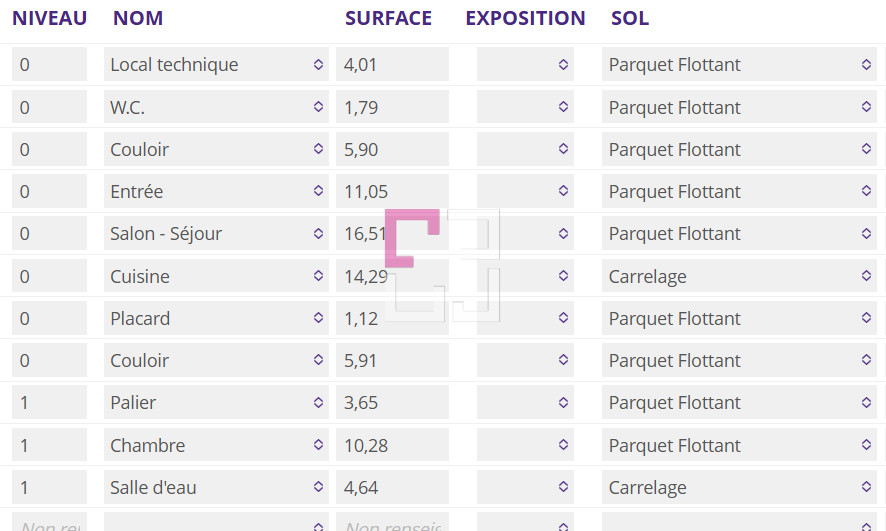Viewport: 886px width, 531px height.
Task: Click the SURFACE column header
Action: coord(388,18)
